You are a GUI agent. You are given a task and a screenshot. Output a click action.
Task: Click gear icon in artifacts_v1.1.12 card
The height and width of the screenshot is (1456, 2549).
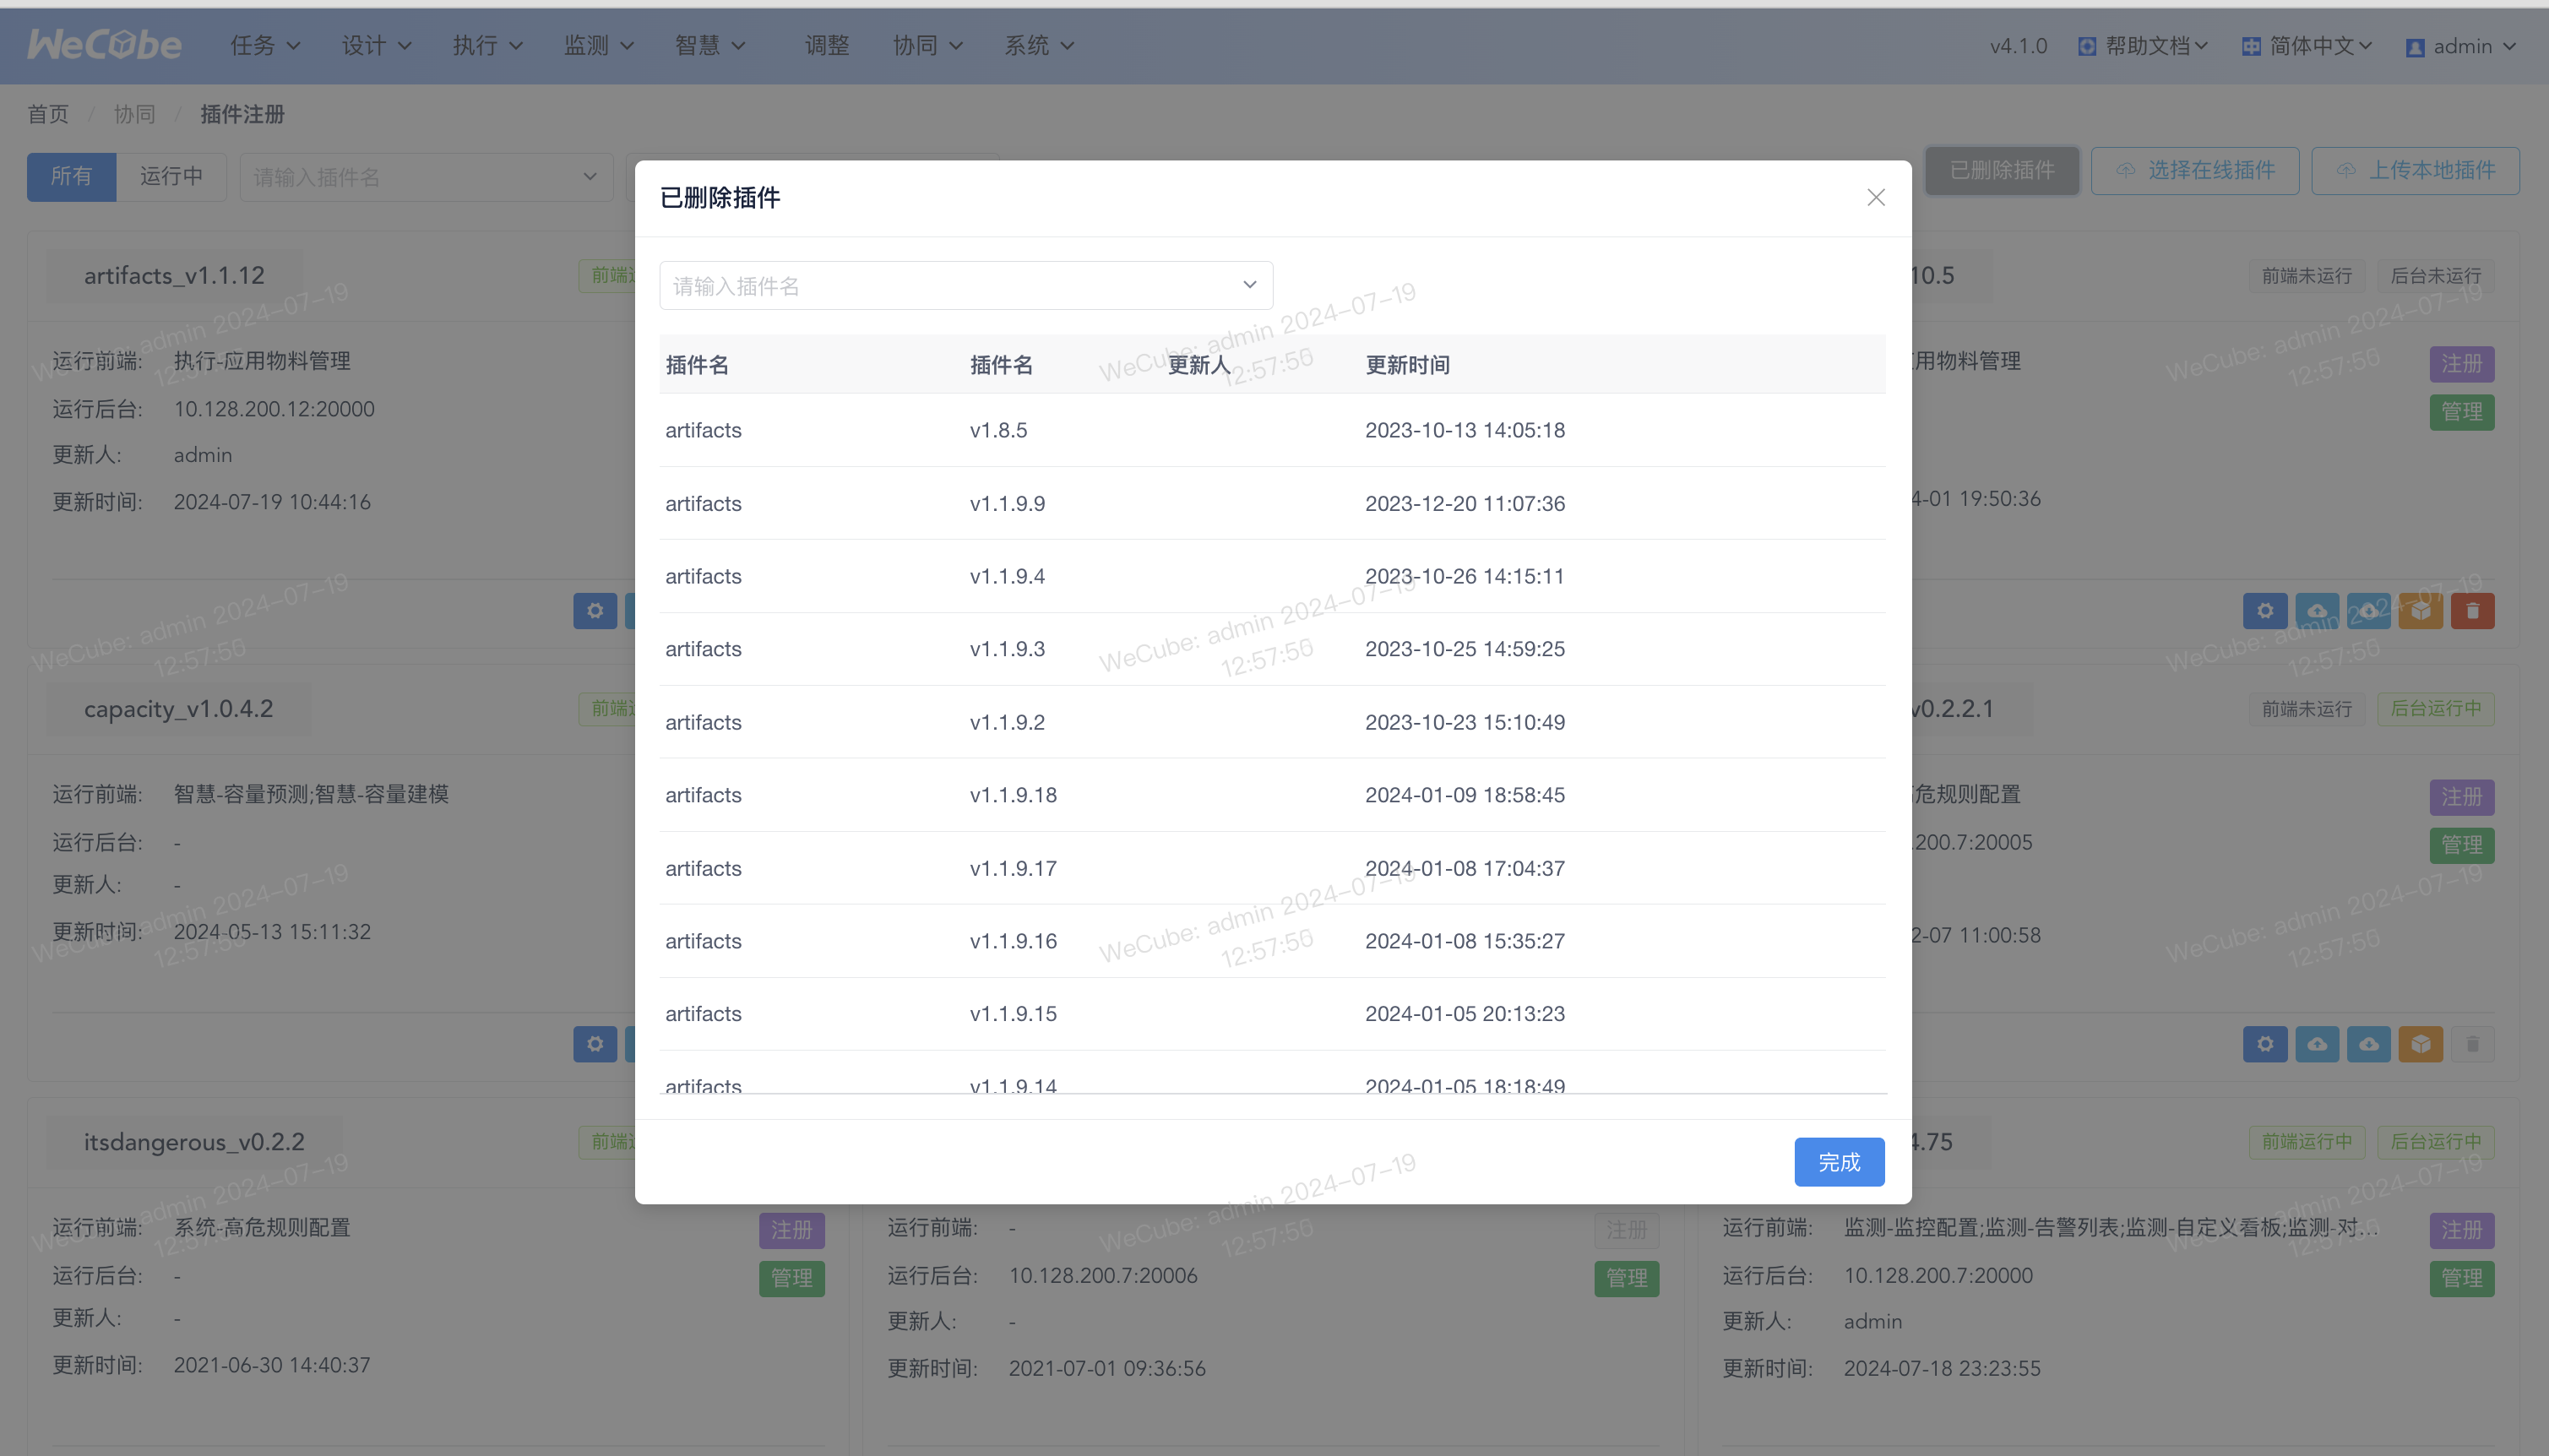coord(595,611)
